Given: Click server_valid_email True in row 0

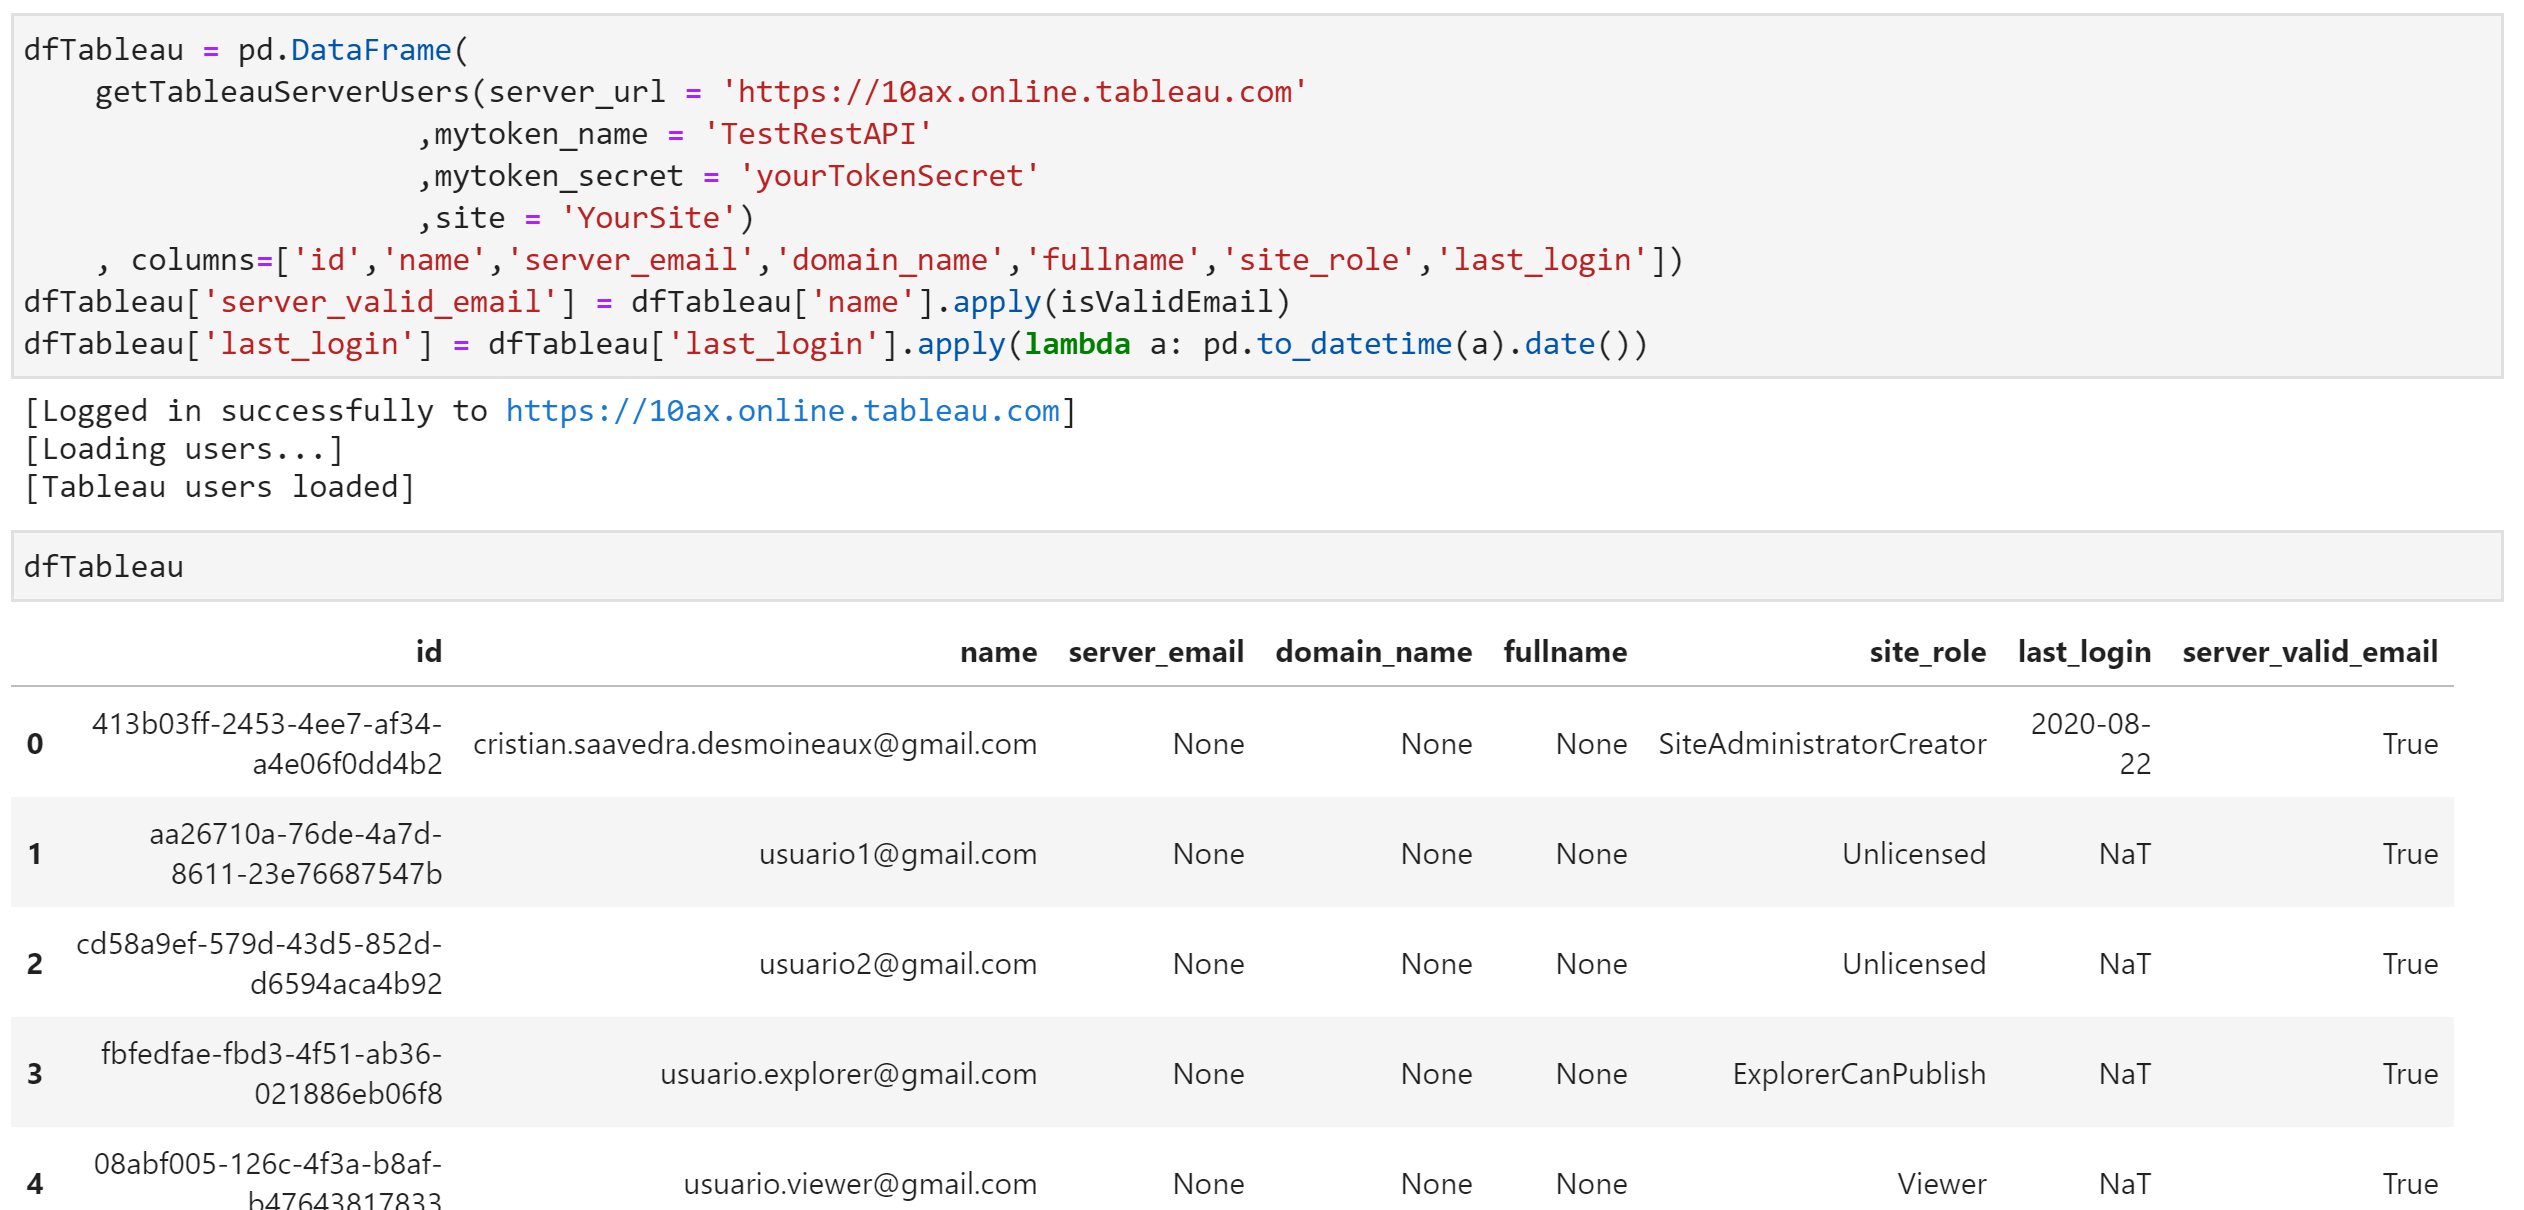Looking at the screenshot, I should pyautogui.click(x=2410, y=744).
